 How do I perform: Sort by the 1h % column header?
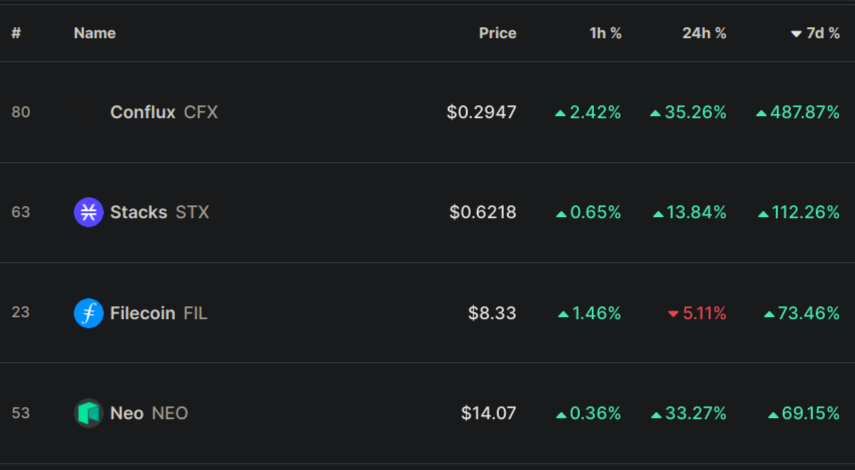point(605,33)
